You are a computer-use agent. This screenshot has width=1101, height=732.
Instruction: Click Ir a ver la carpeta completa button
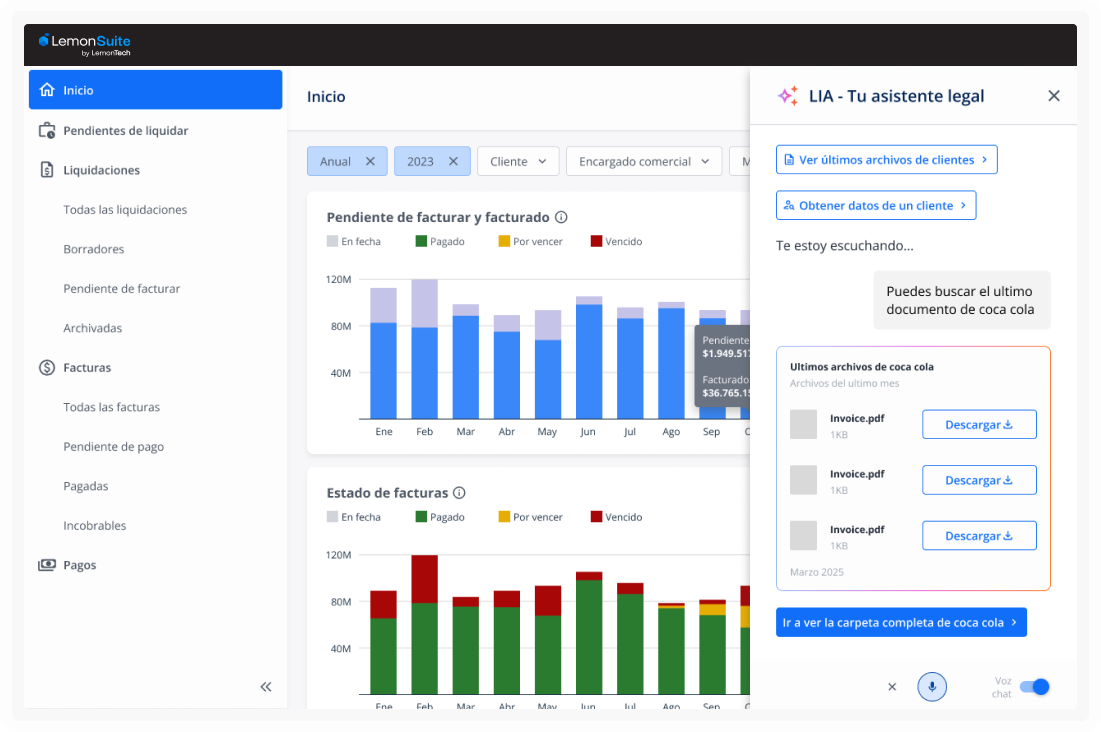coord(900,622)
